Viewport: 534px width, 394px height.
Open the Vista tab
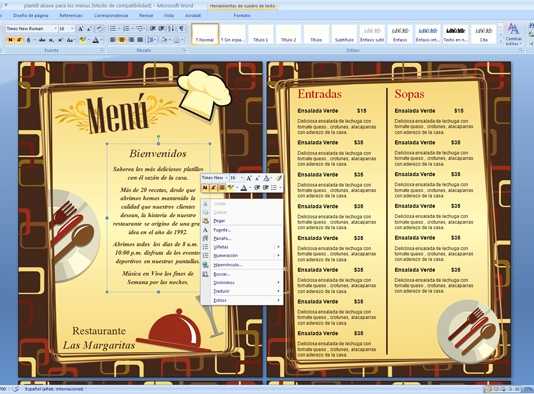click(169, 15)
